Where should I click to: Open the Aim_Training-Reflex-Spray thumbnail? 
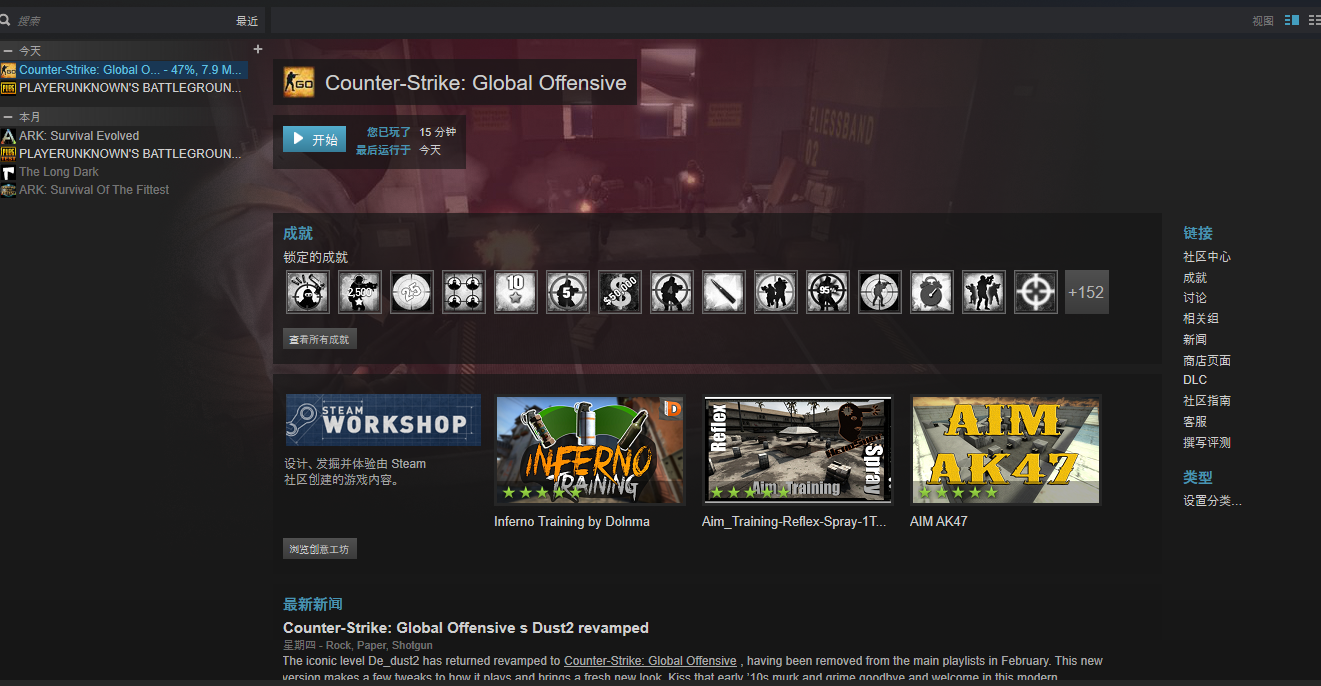(798, 450)
